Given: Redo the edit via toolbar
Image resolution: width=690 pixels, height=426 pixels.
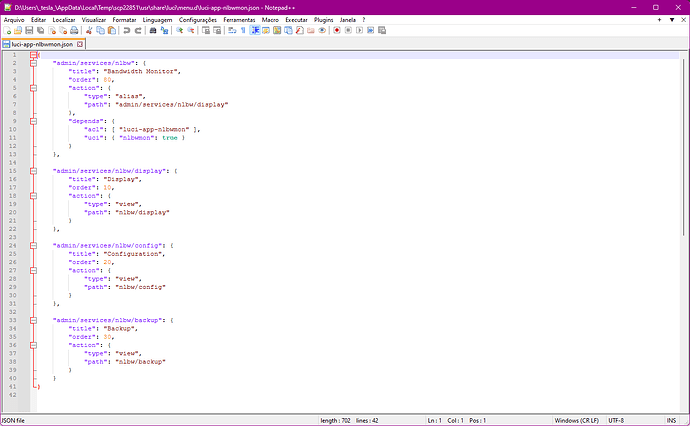Looking at the screenshot, I should pyautogui.click(x=138, y=30).
